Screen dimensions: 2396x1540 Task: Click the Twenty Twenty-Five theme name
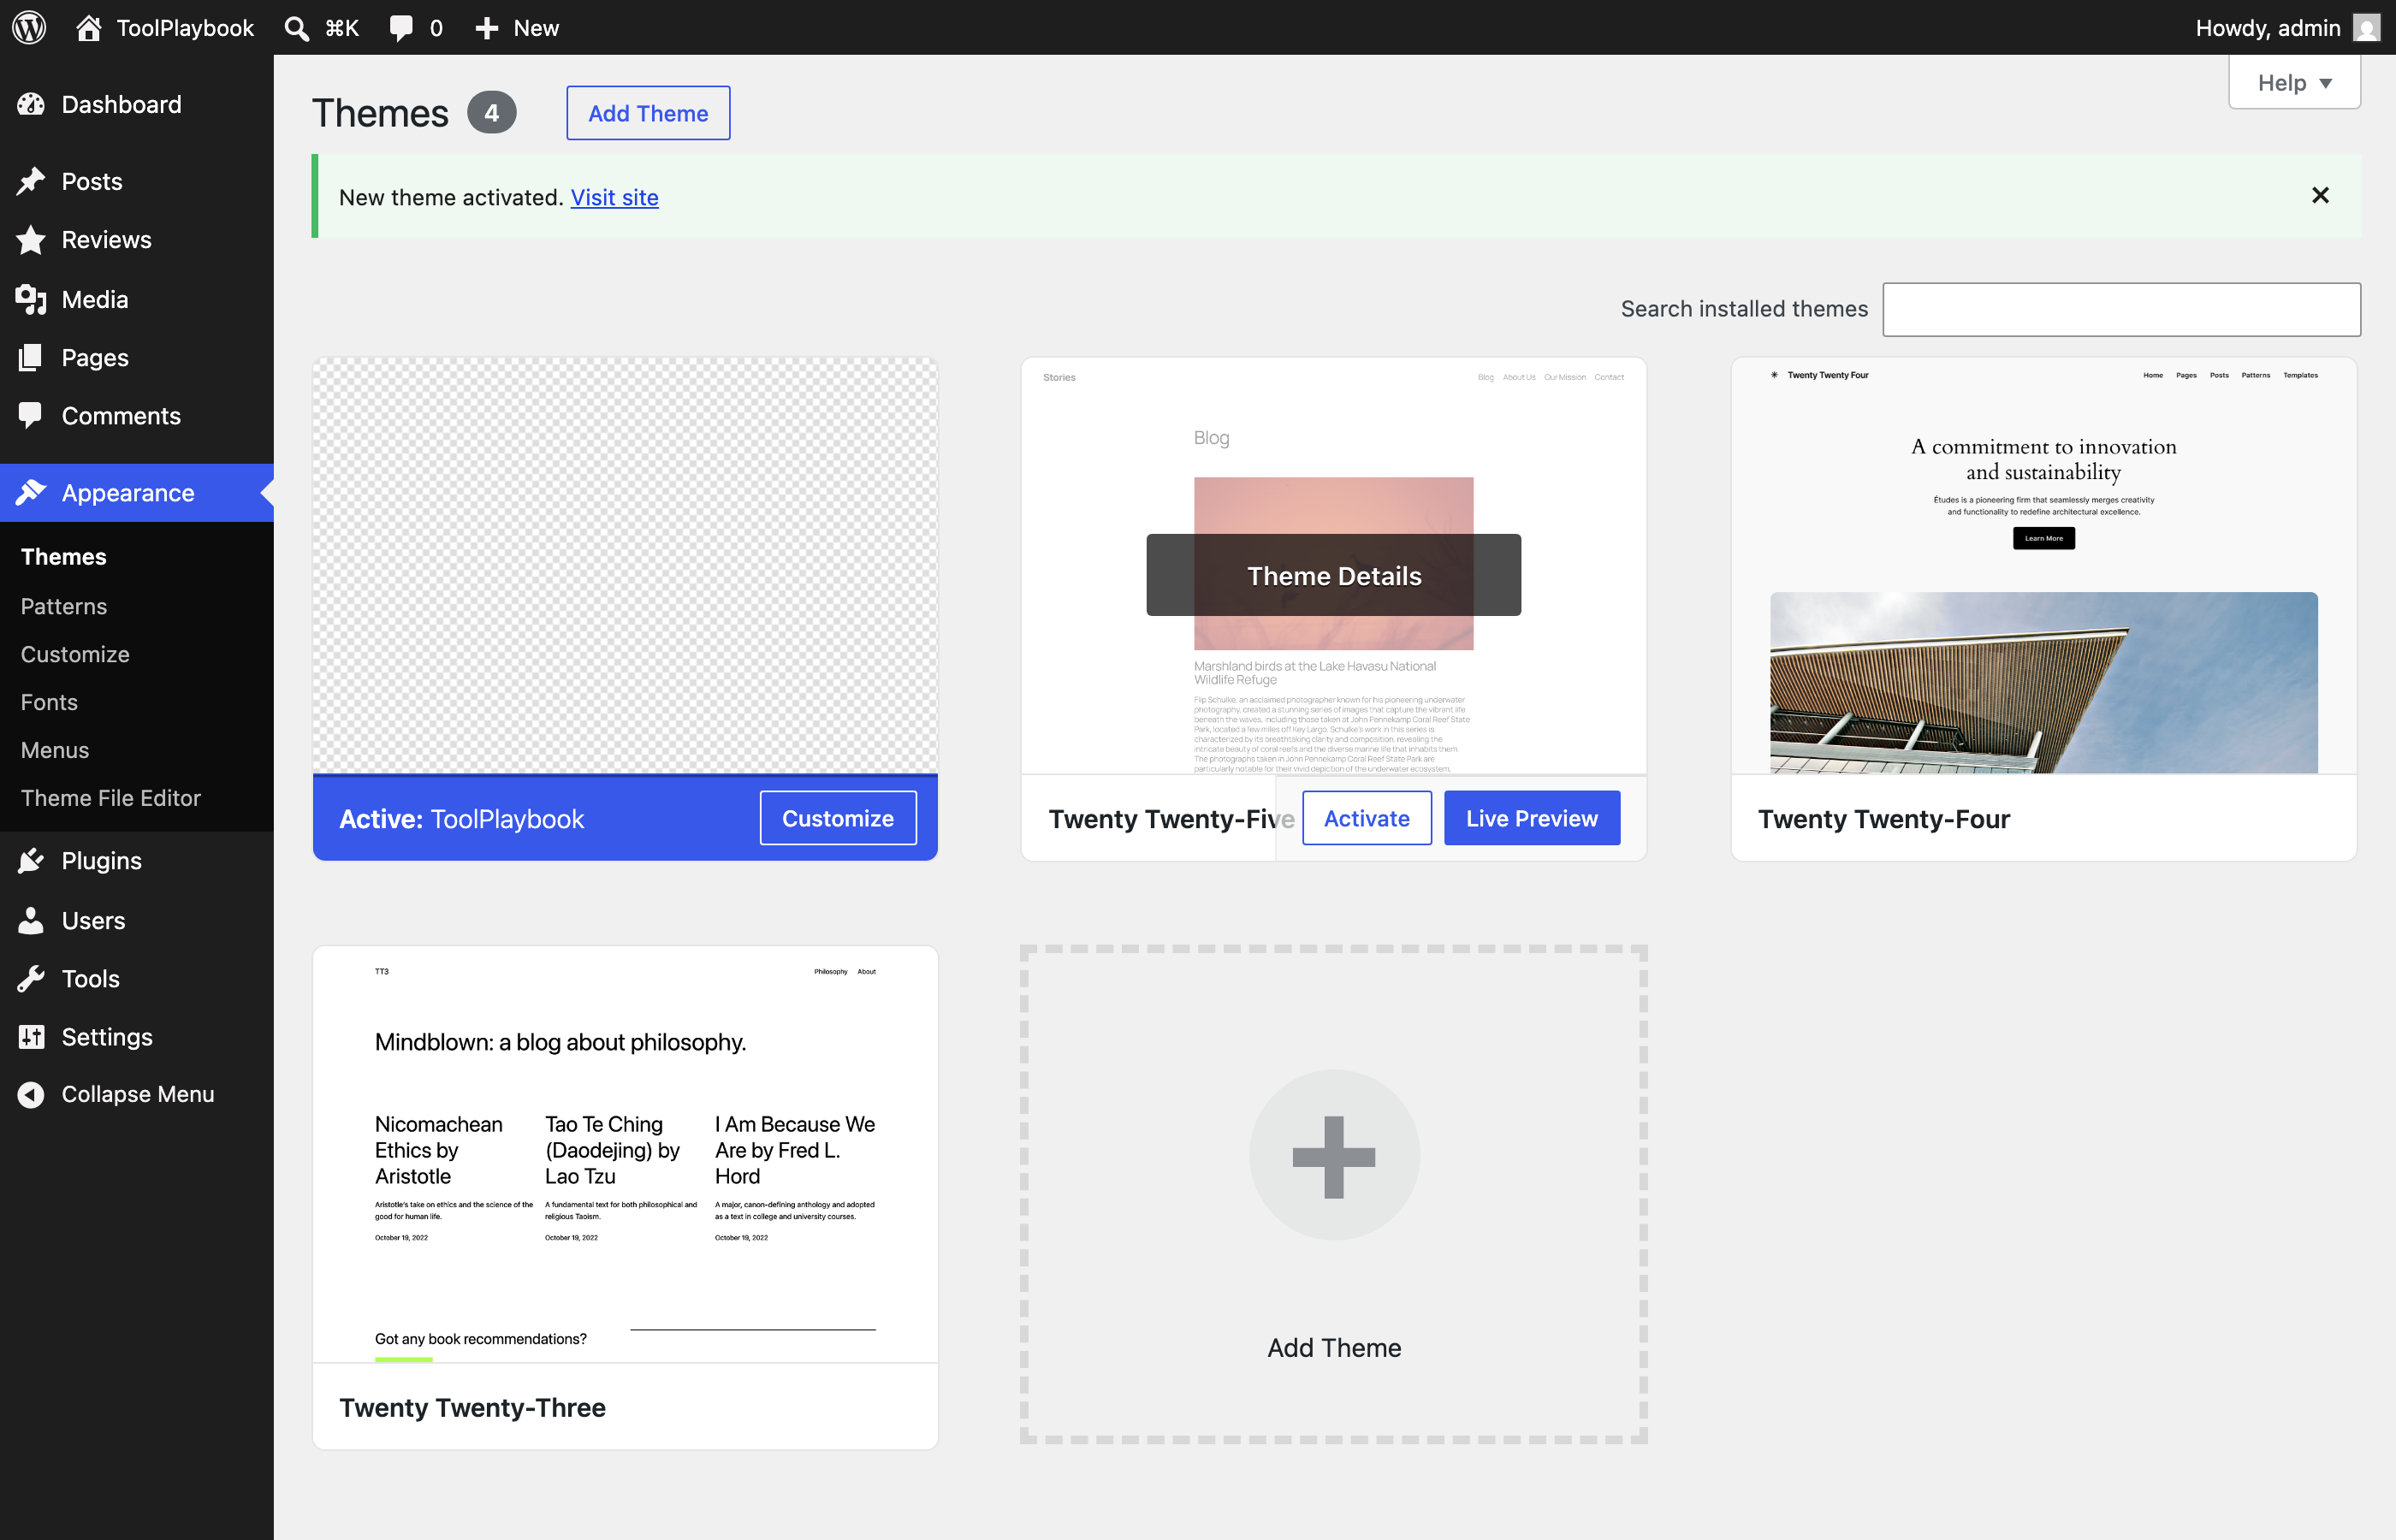click(x=1171, y=819)
